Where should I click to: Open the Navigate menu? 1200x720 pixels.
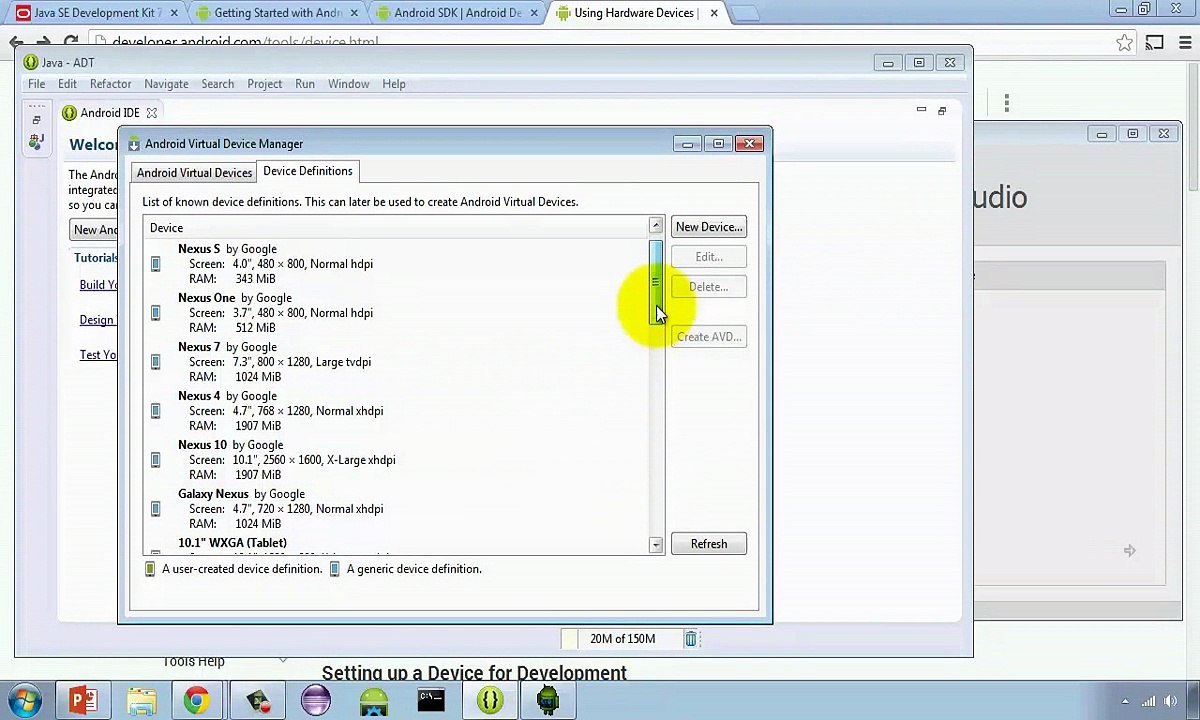click(166, 84)
